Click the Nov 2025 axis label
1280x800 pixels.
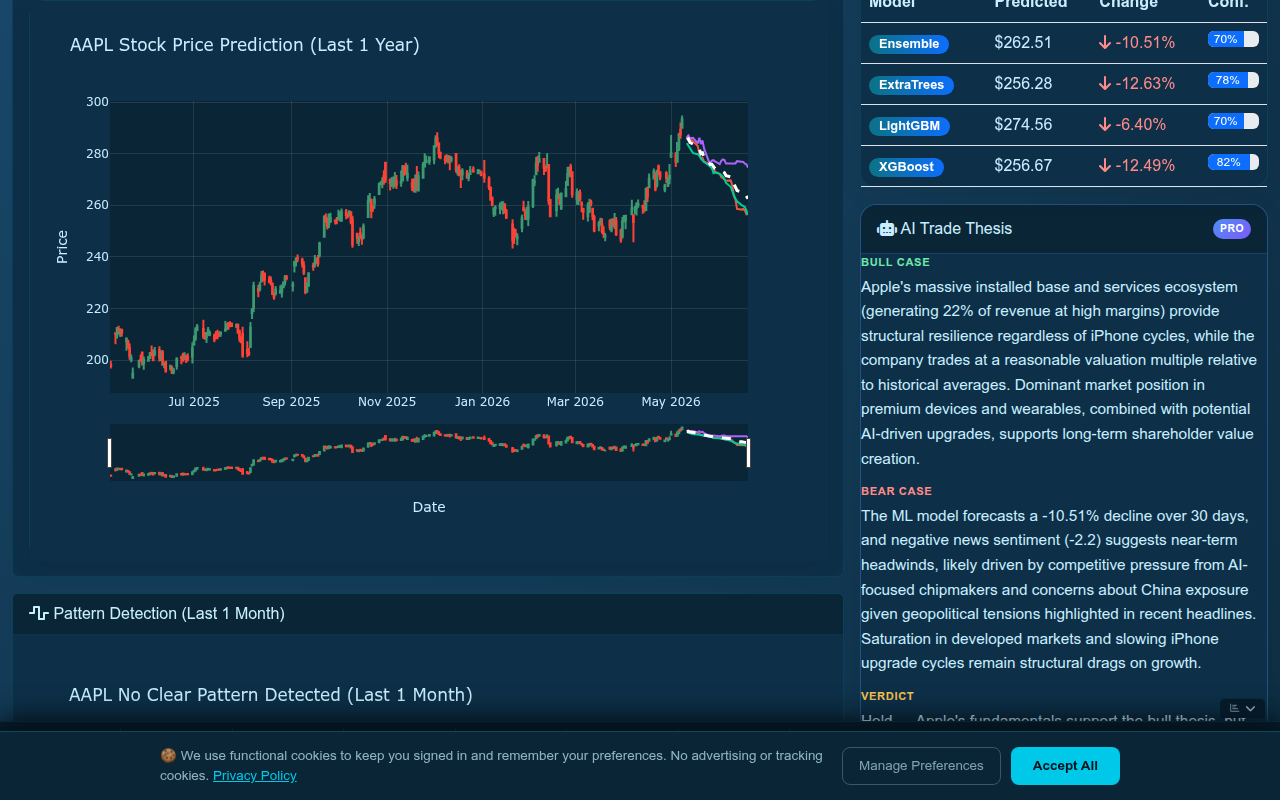click(387, 402)
